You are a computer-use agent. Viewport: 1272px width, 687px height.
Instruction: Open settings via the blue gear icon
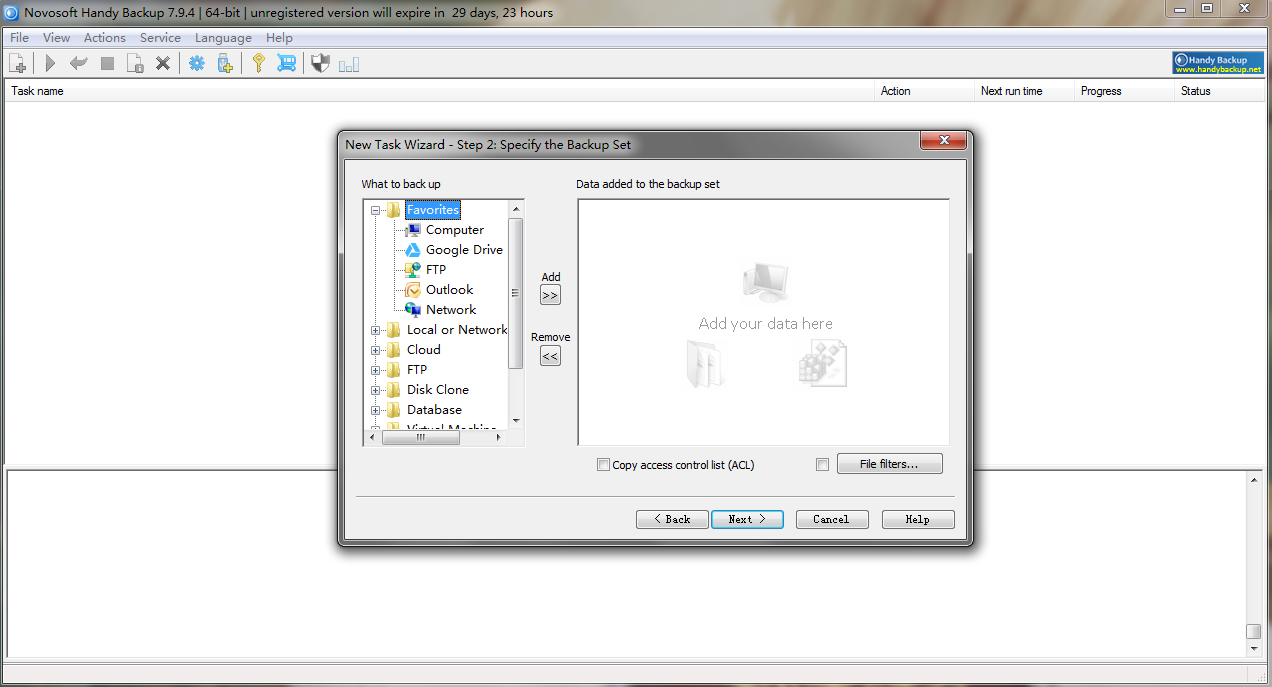(197, 64)
